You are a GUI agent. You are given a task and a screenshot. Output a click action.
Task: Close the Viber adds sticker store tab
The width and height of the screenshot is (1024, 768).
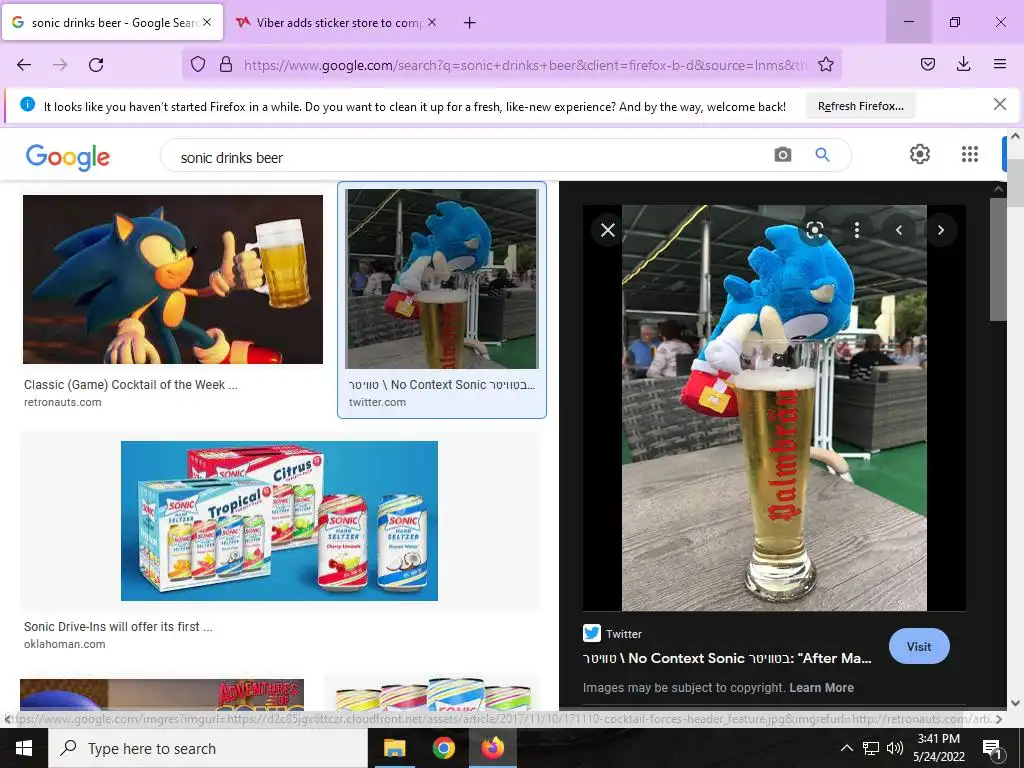[432, 22]
